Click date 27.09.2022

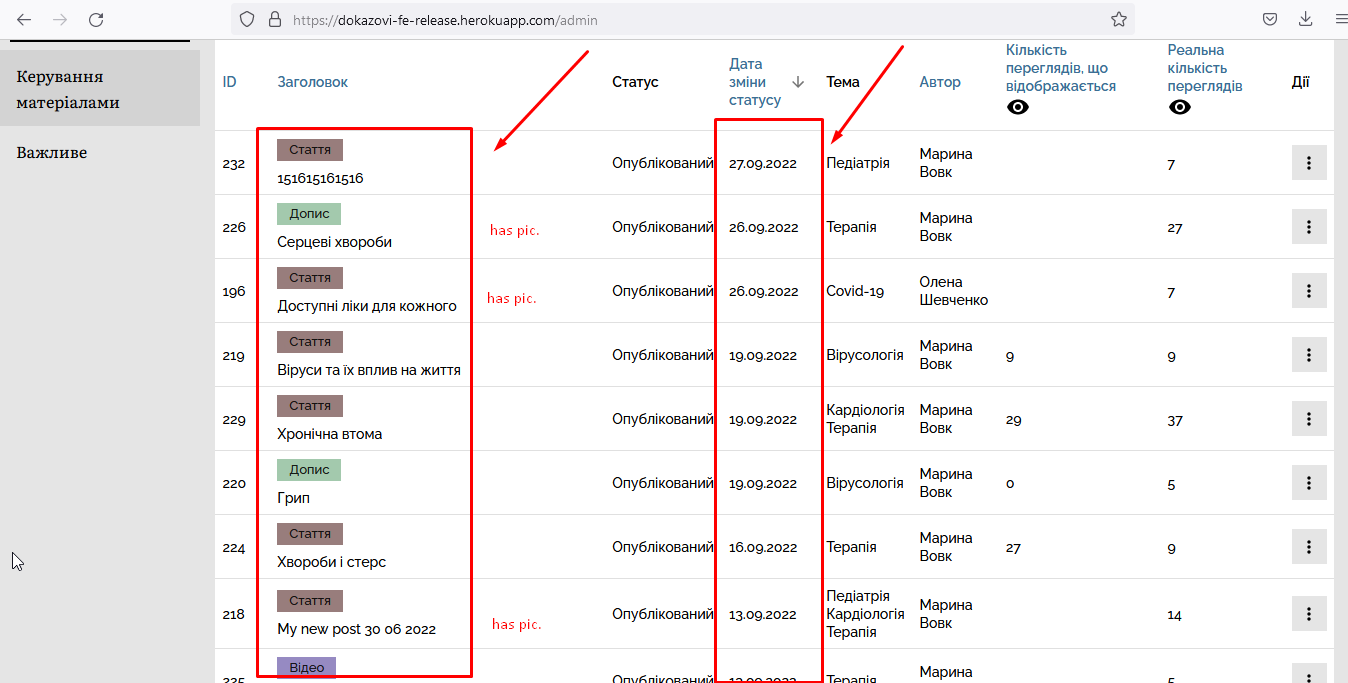point(763,163)
